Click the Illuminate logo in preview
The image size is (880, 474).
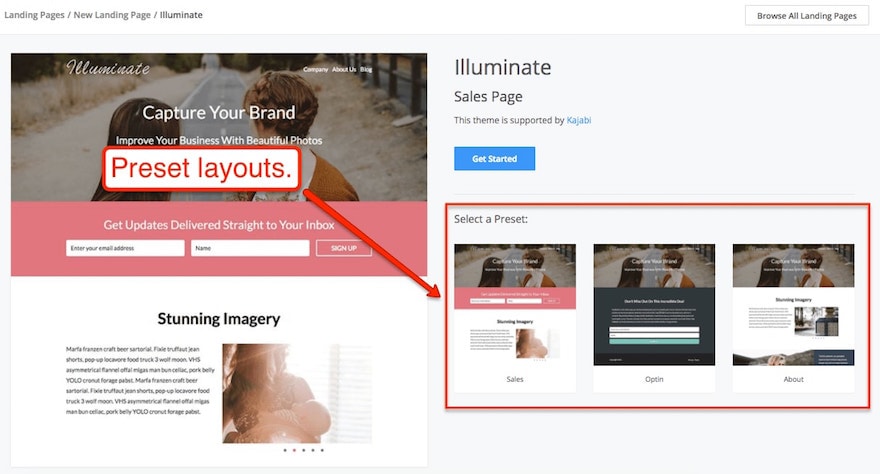pyautogui.click(x=108, y=68)
